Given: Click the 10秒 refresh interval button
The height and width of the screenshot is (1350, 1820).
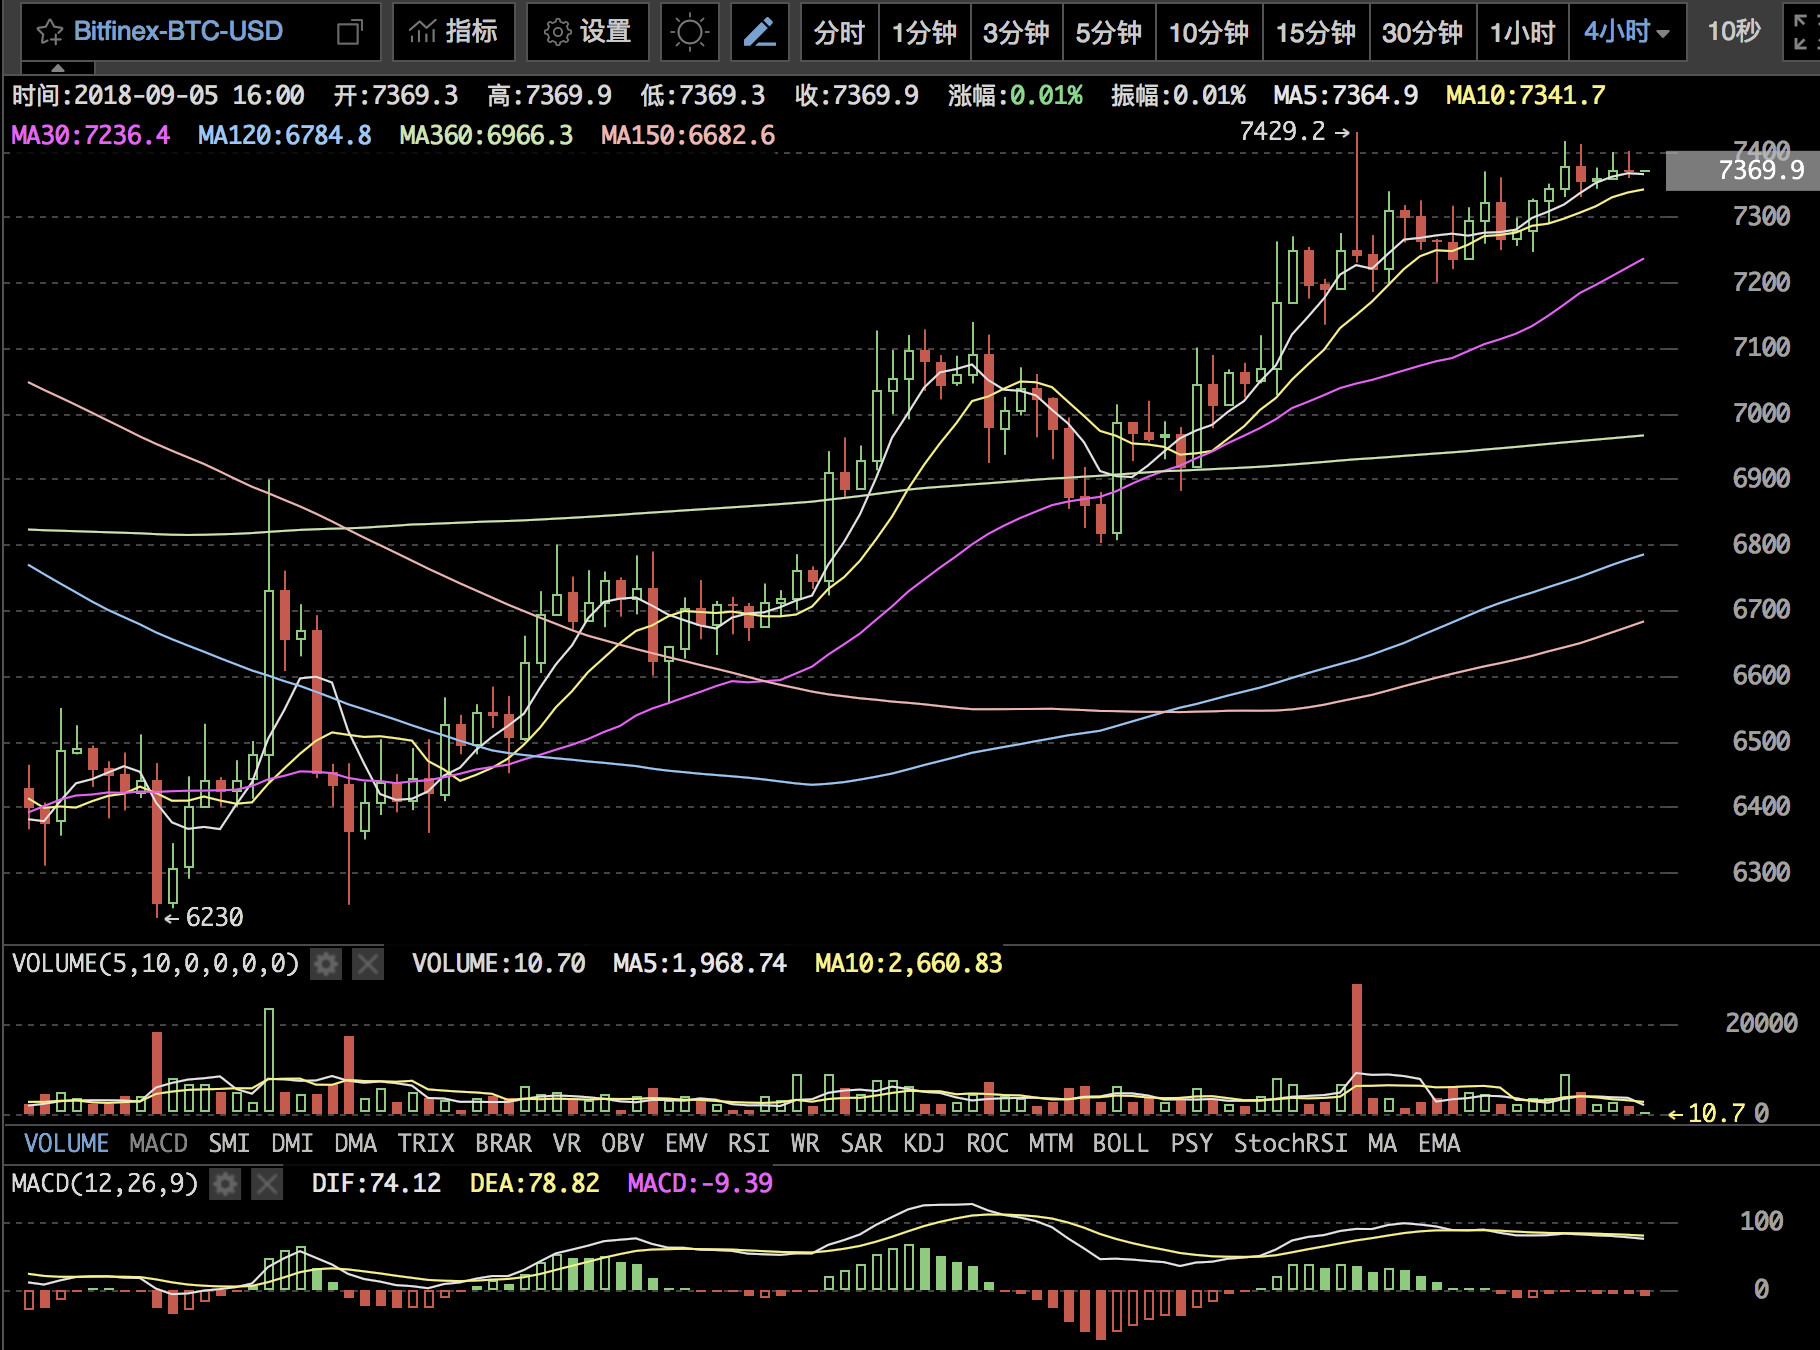Looking at the screenshot, I should click(1734, 32).
